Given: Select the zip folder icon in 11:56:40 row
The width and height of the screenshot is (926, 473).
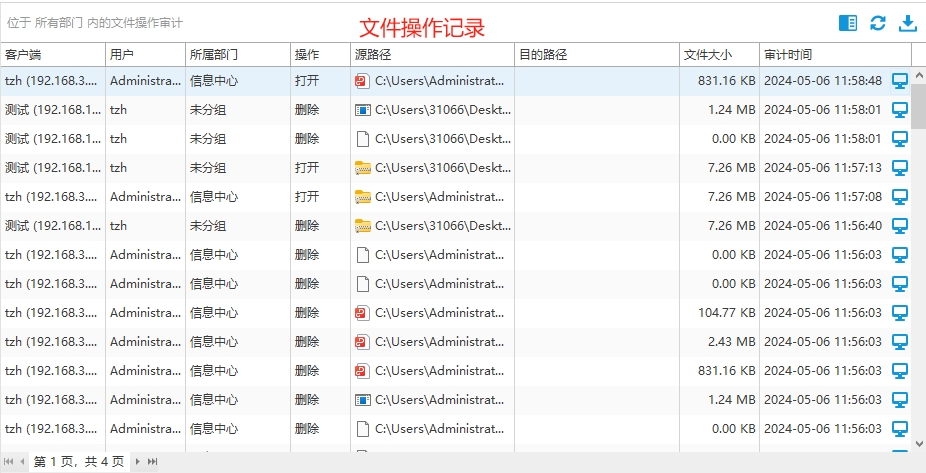Looking at the screenshot, I should coord(363,226).
